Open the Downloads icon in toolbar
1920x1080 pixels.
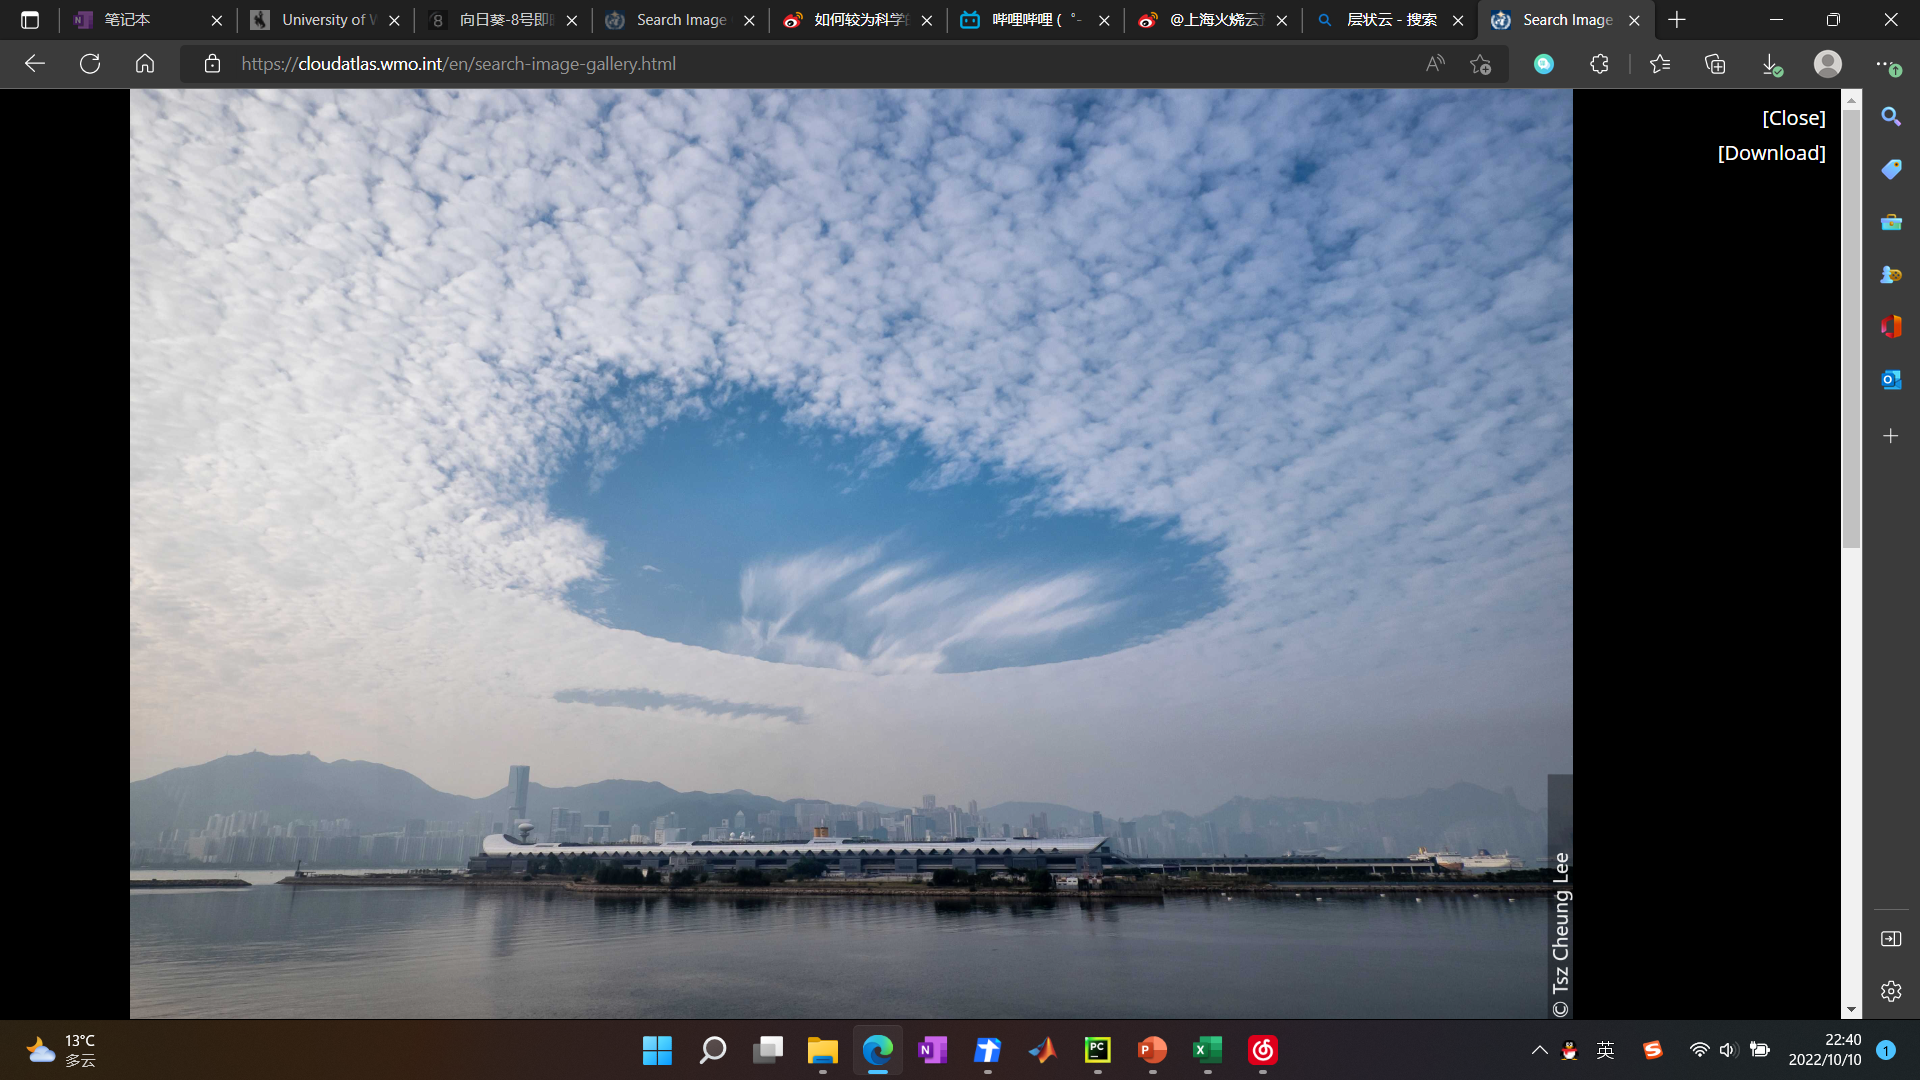point(1771,64)
